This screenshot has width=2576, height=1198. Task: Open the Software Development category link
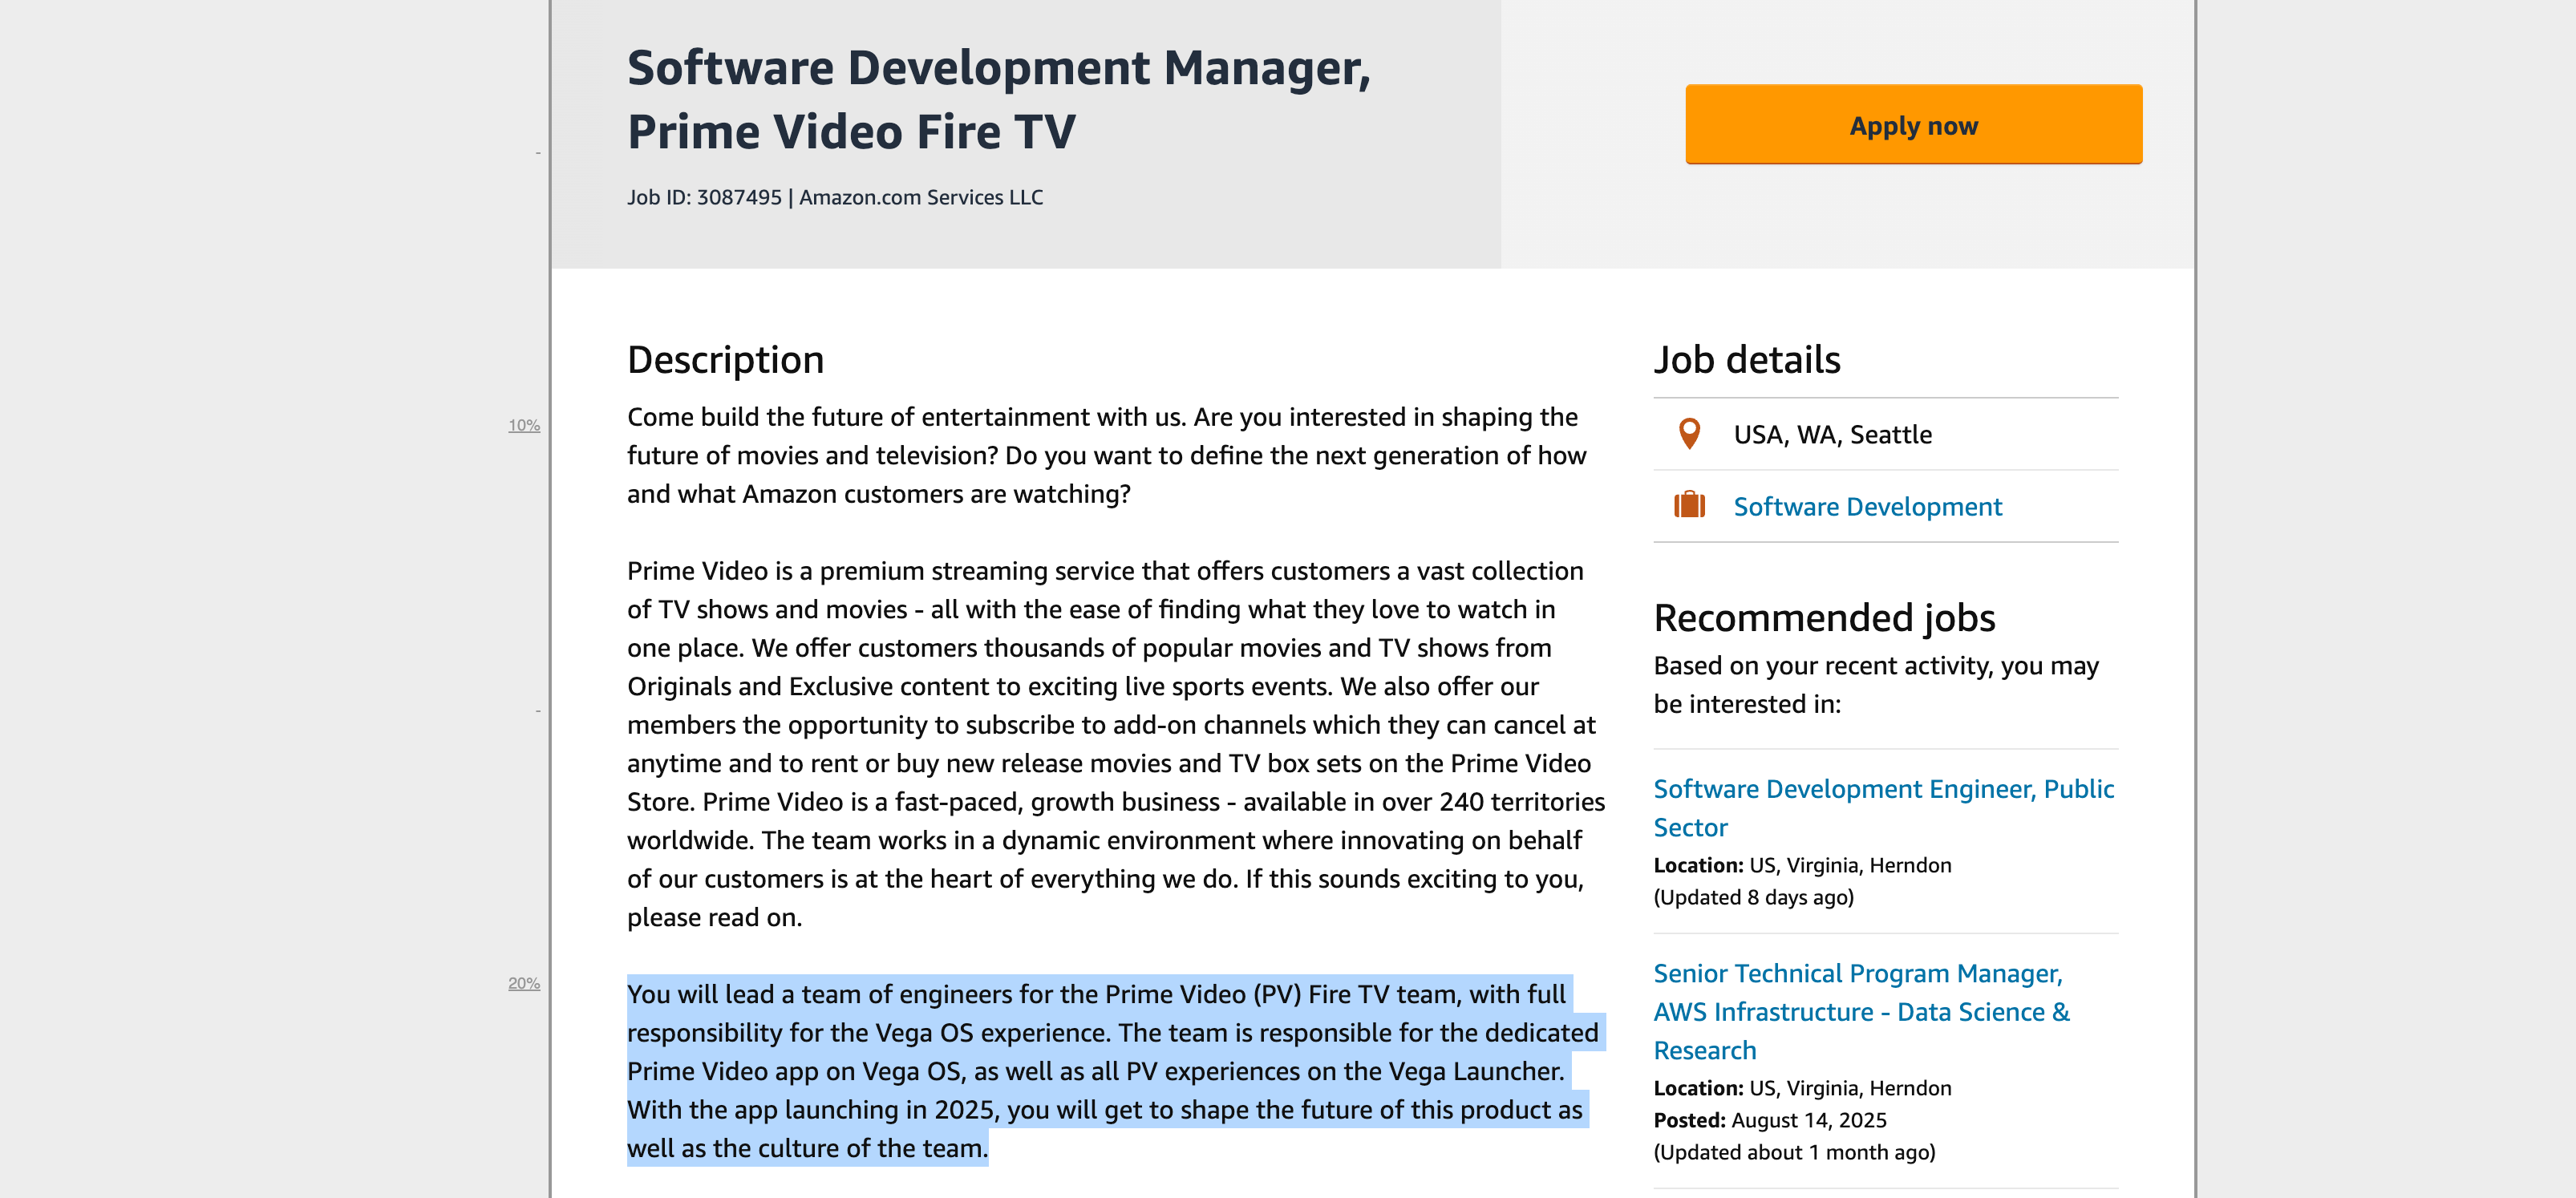[1867, 507]
